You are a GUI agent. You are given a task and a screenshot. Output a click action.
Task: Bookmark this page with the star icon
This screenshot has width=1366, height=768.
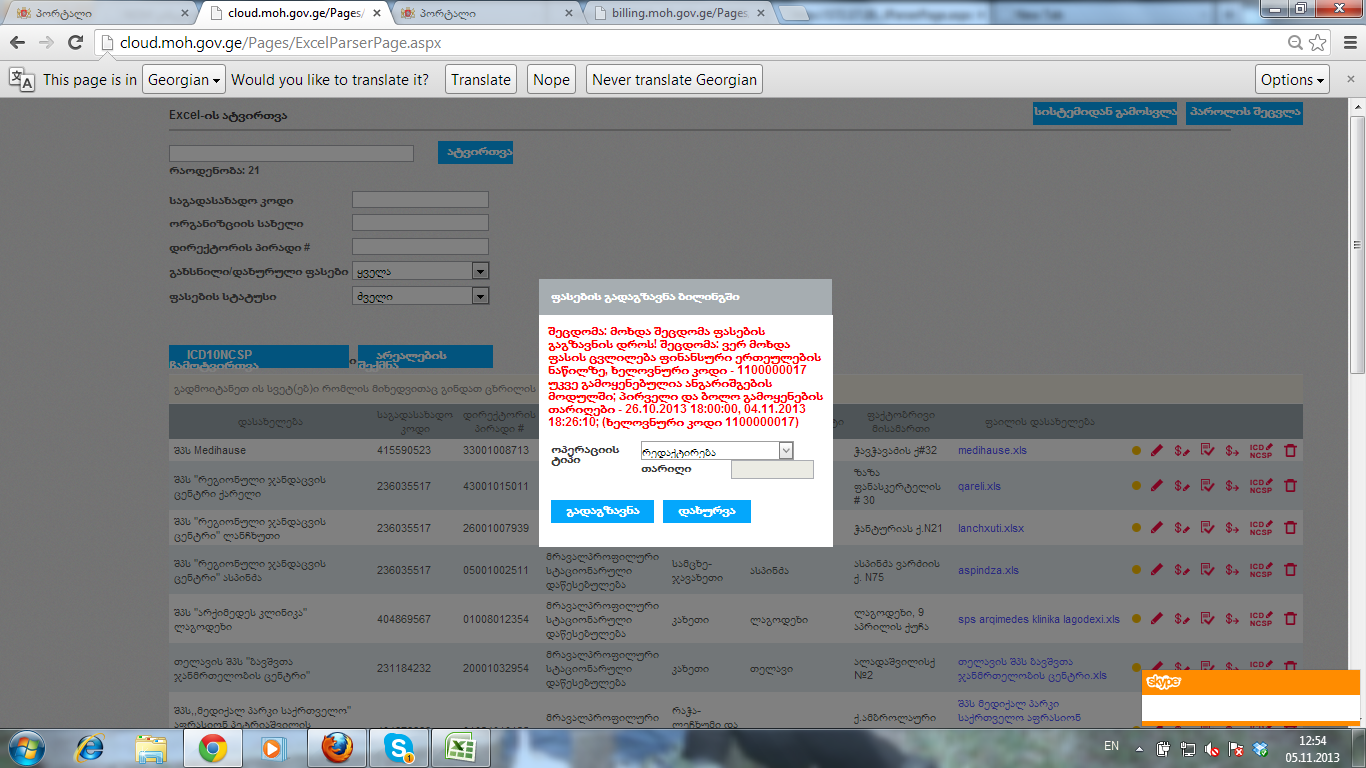[x=1318, y=43]
